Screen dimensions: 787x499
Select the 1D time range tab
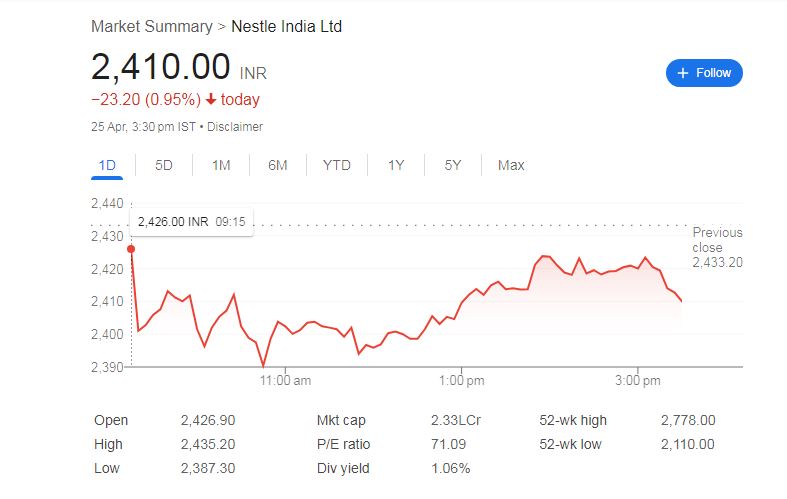point(107,165)
